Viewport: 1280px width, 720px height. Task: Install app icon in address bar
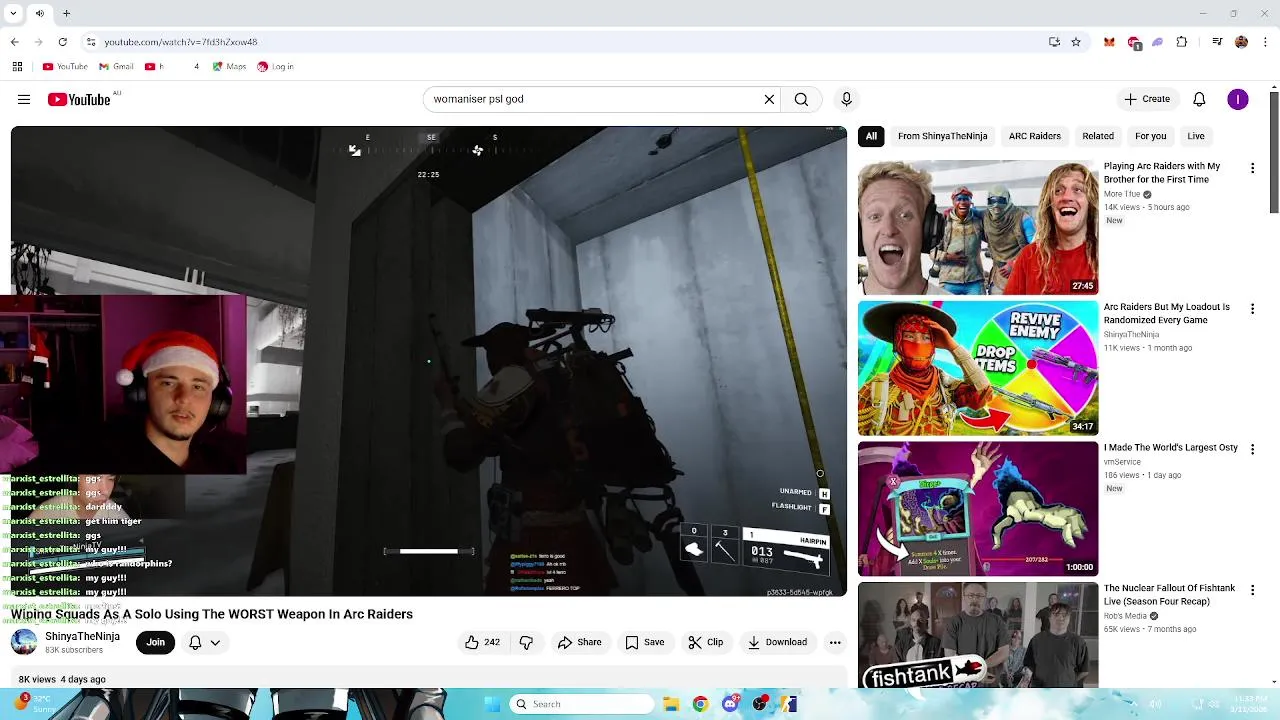(x=1054, y=42)
